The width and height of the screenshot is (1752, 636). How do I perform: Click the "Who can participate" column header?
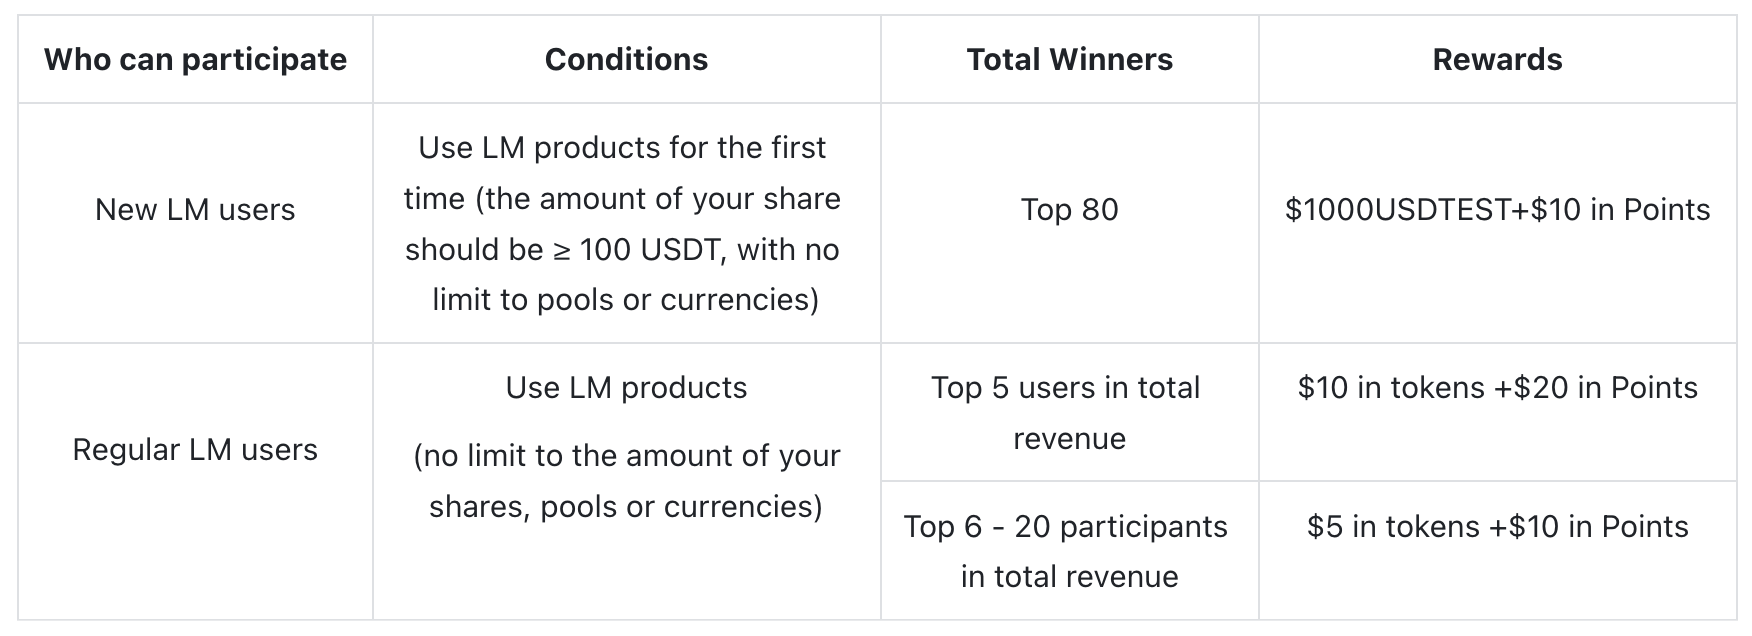[195, 60]
